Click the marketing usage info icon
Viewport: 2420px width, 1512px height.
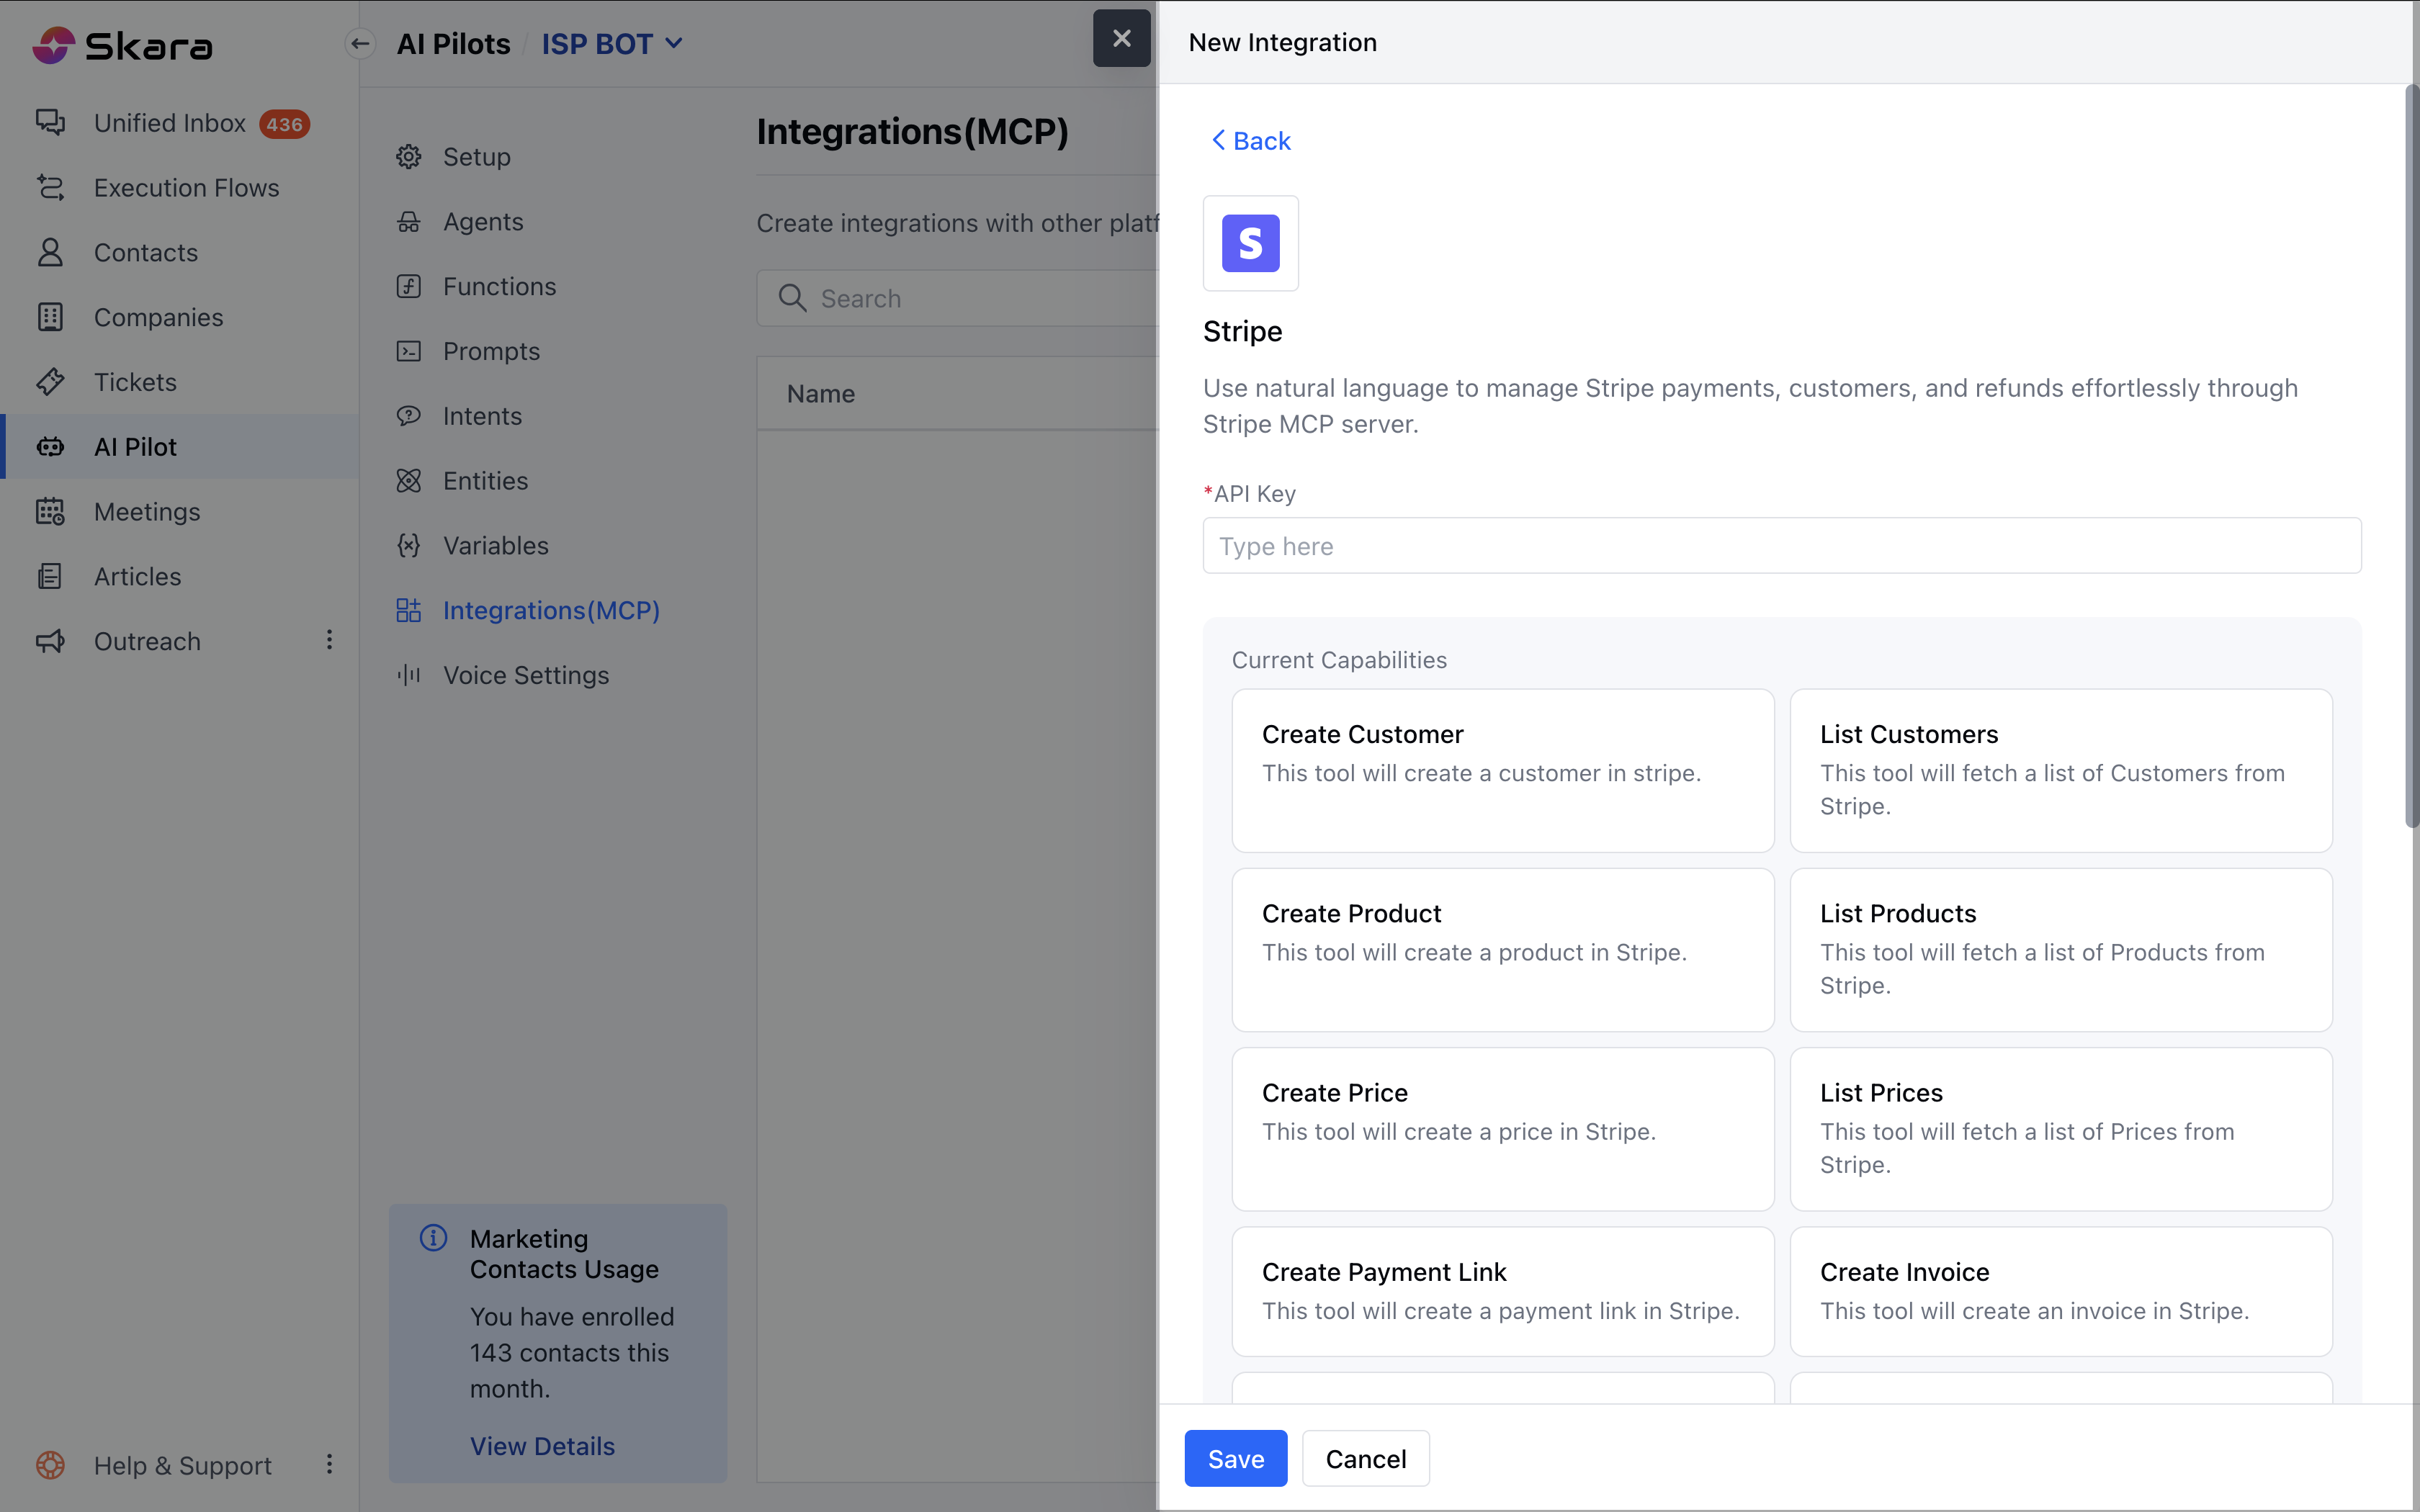click(433, 1238)
